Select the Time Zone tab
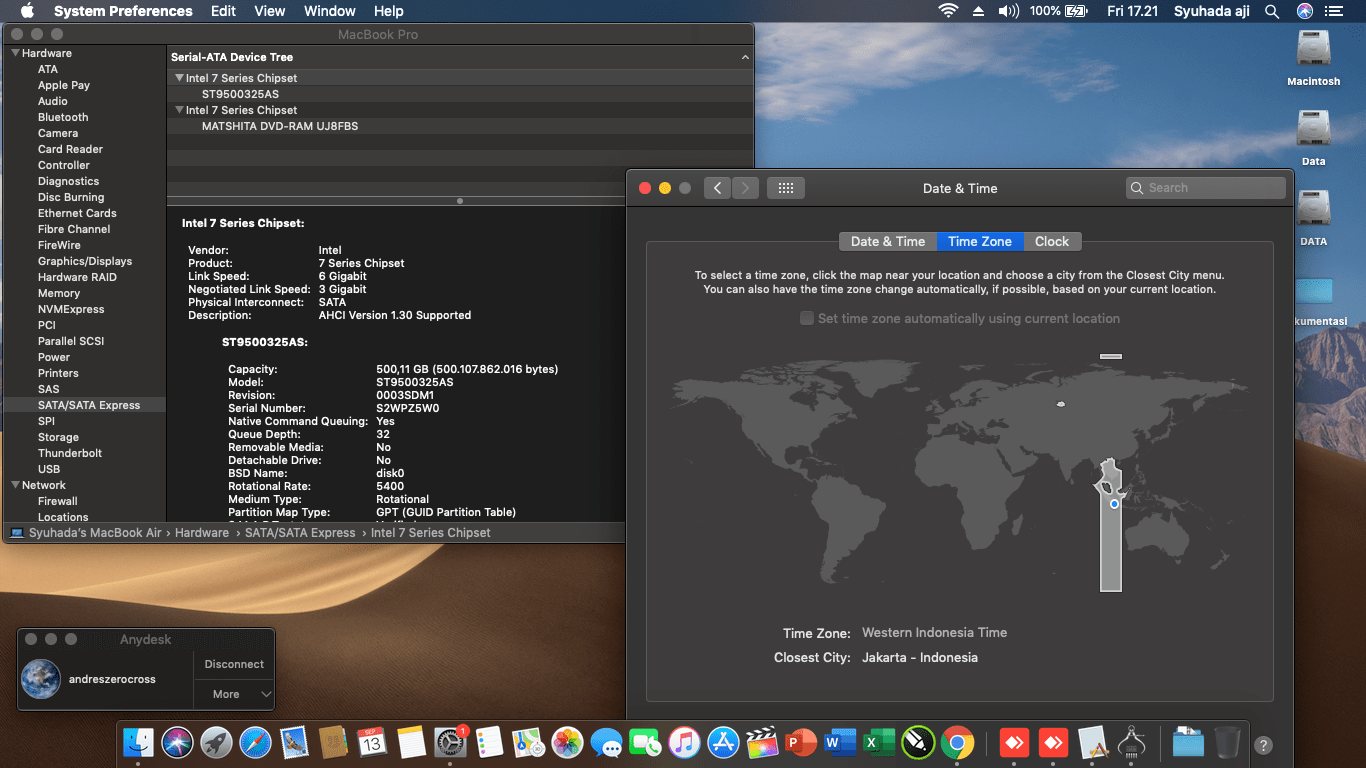The image size is (1366, 768). 980,241
